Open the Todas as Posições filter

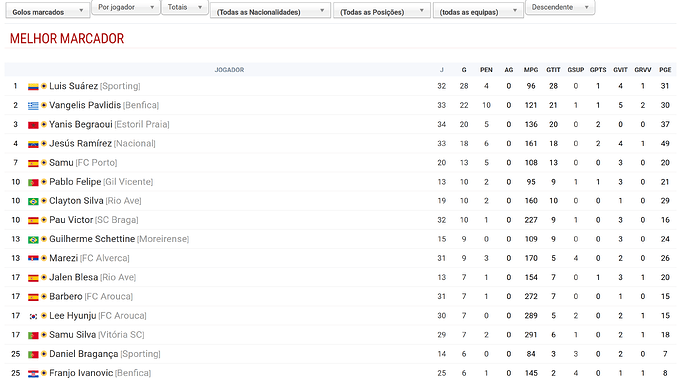click(x=382, y=12)
